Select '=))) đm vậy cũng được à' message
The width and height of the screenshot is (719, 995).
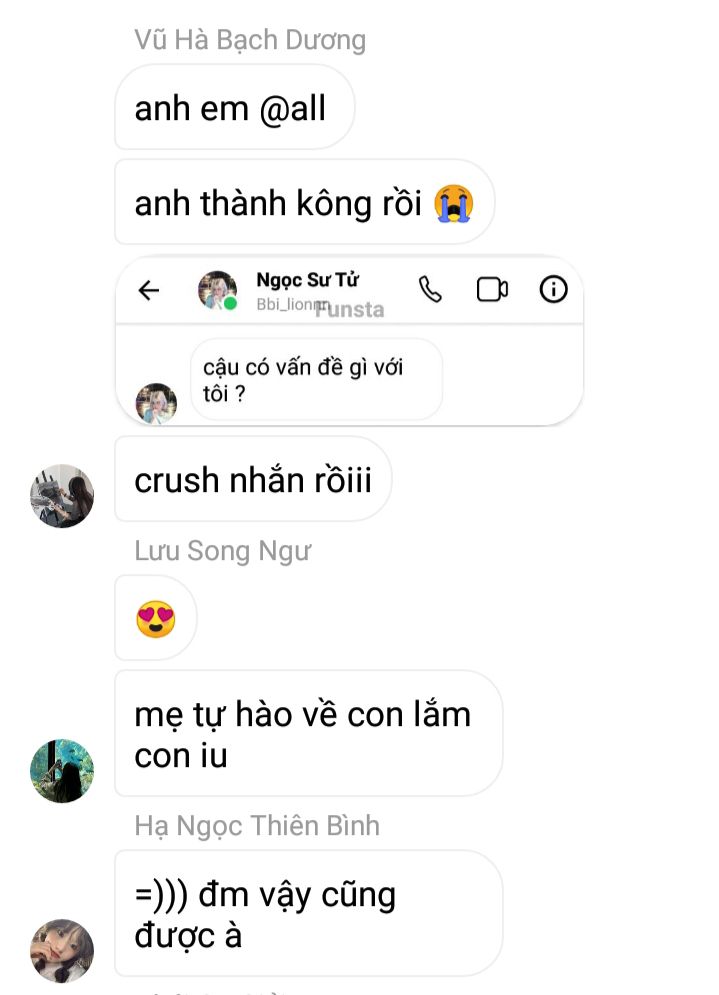[x=308, y=914]
